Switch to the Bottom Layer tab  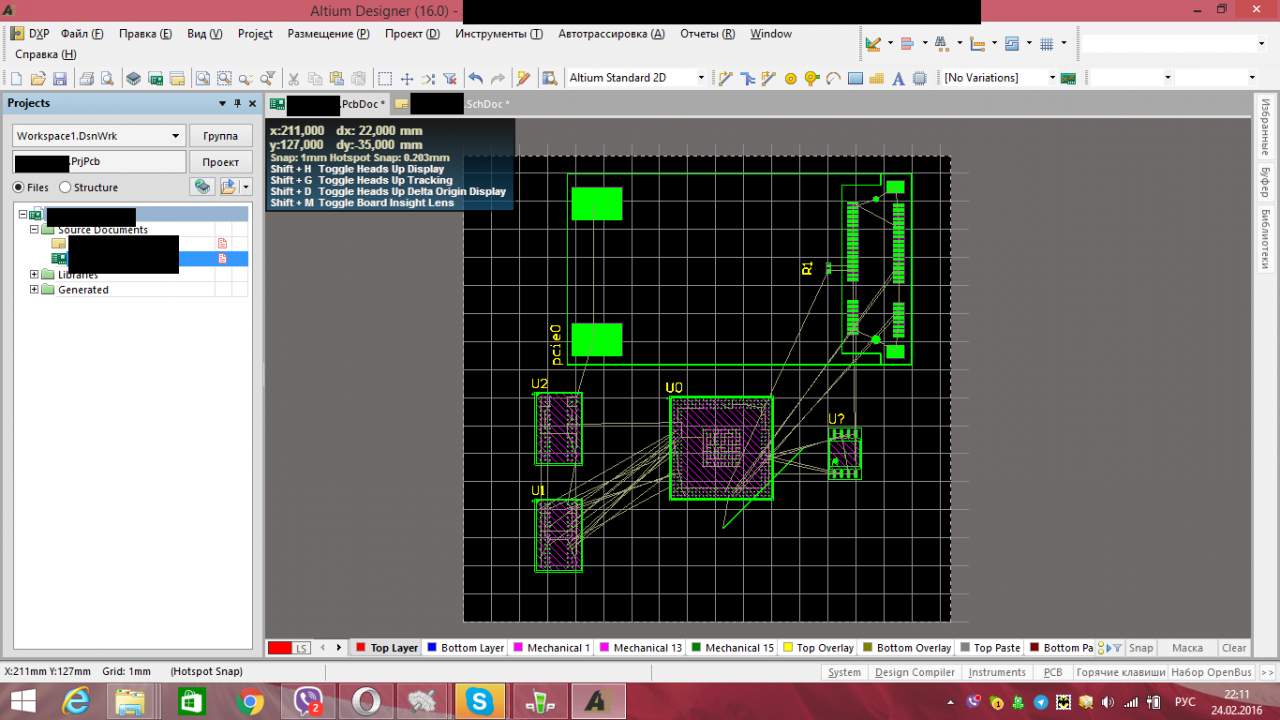465,648
